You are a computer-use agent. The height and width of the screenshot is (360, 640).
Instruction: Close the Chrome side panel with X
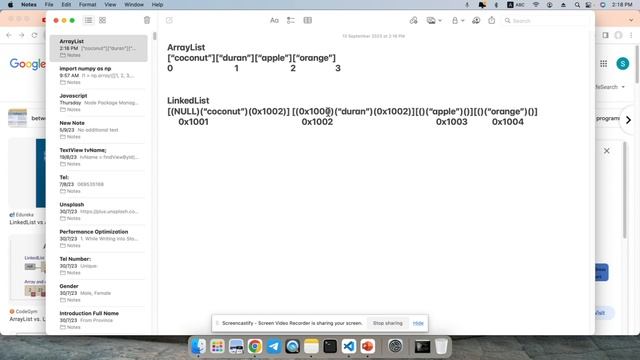(607, 151)
